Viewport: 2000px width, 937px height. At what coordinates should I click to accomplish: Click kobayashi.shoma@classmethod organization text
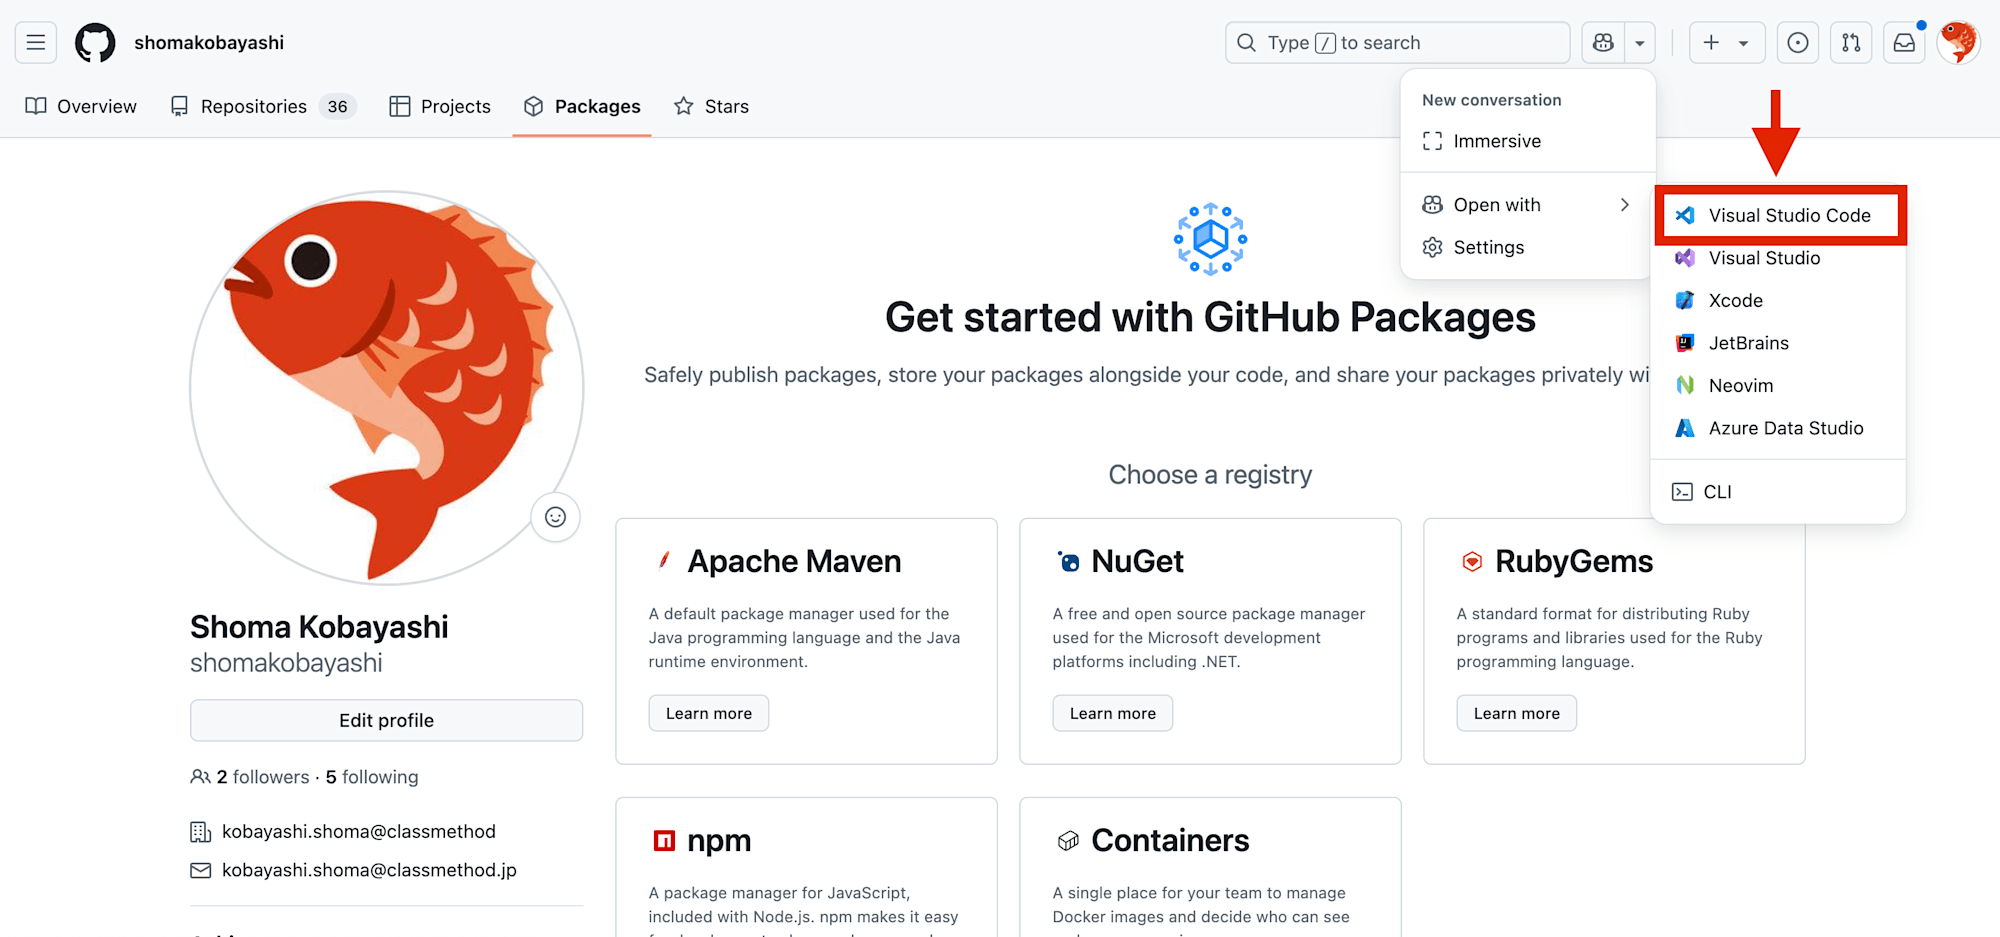(x=359, y=832)
